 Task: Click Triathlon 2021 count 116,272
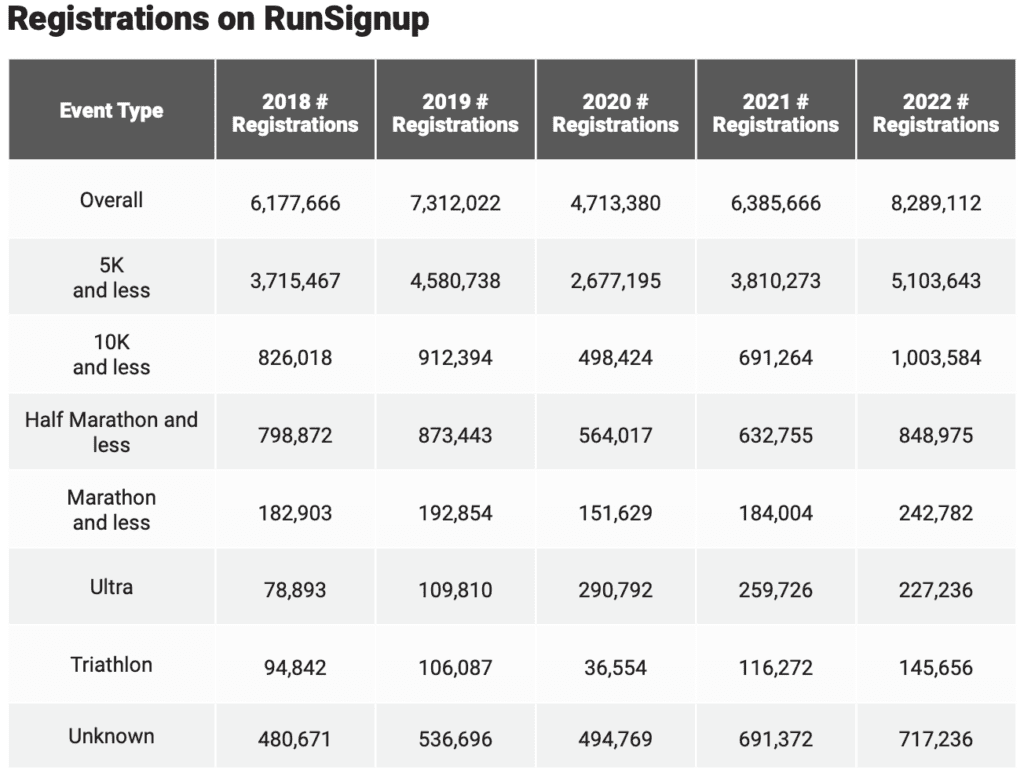pos(776,668)
